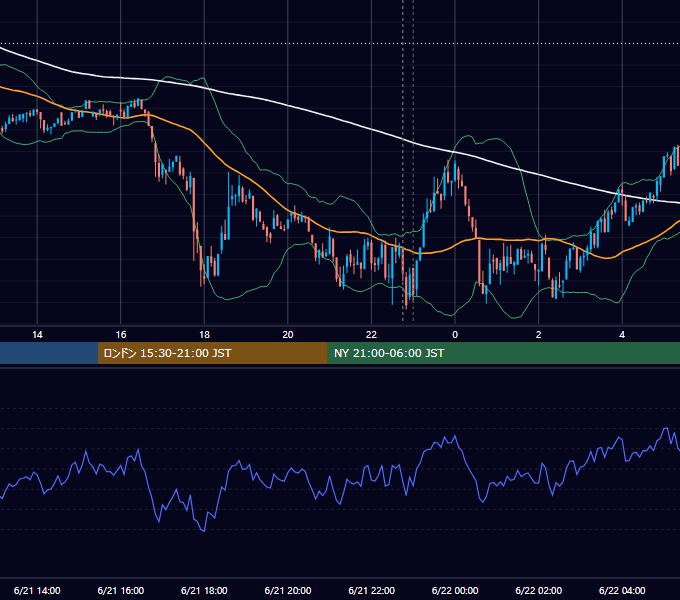Click the 0 hour axis label
This screenshot has height=600, width=680.
point(455,335)
